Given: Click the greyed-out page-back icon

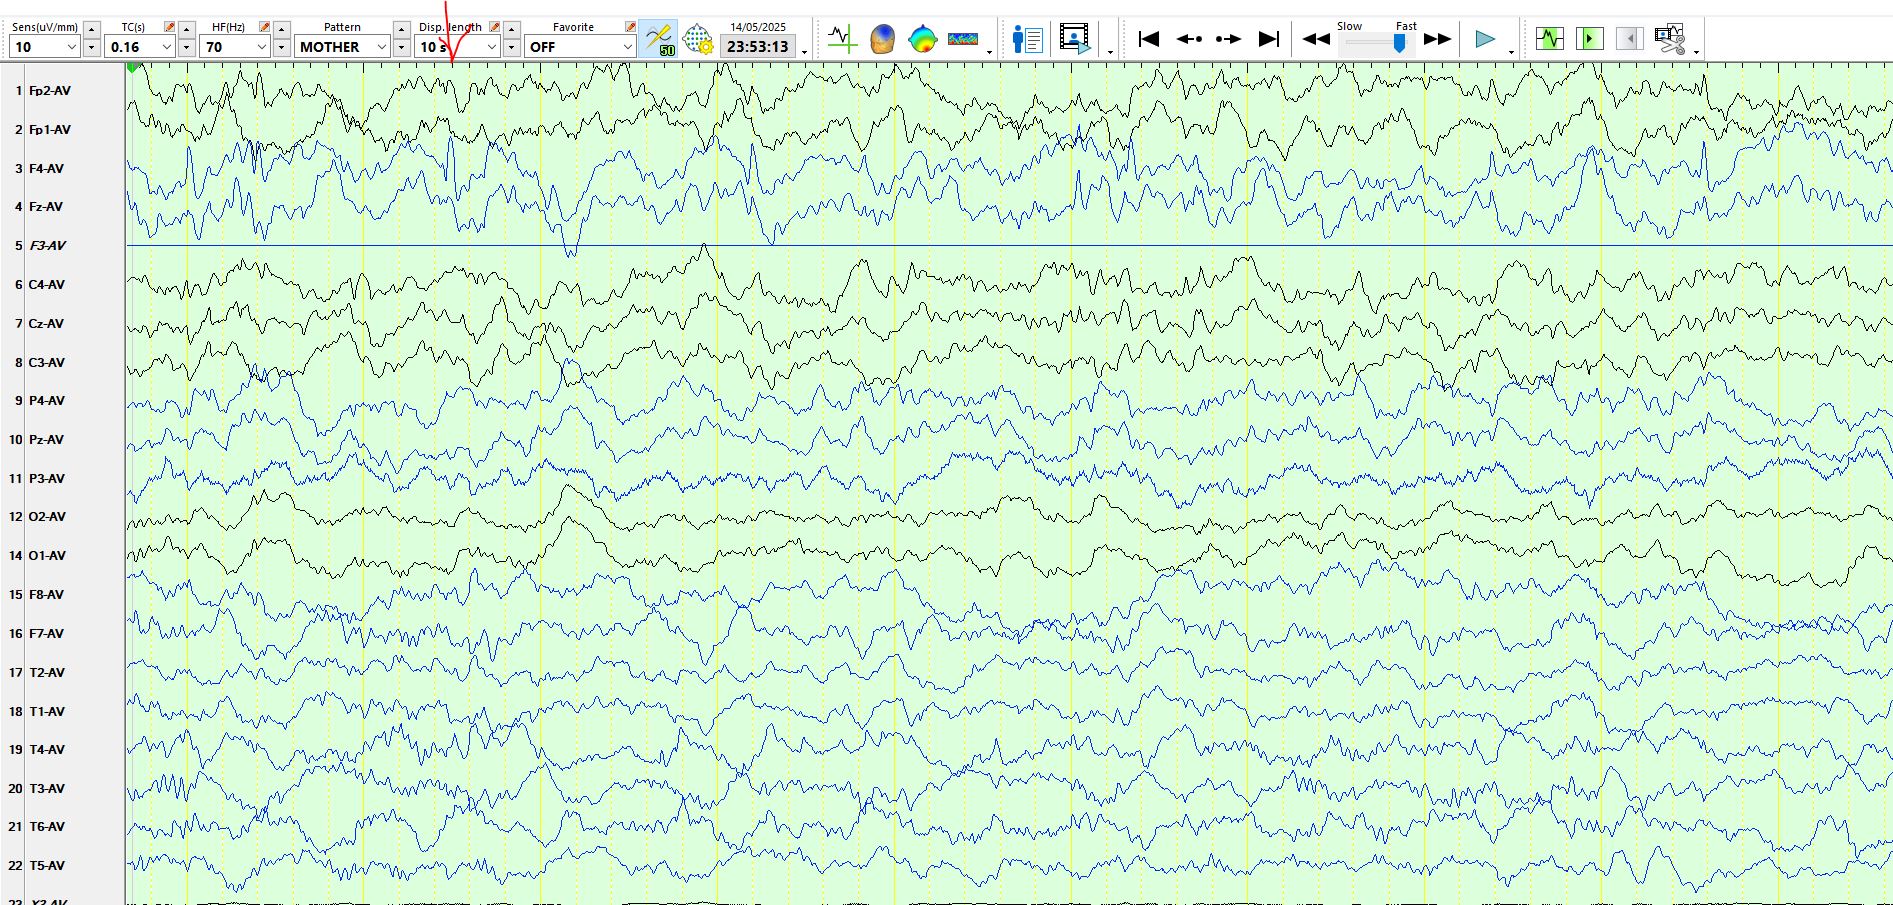Looking at the screenshot, I should pyautogui.click(x=1629, y=39).
